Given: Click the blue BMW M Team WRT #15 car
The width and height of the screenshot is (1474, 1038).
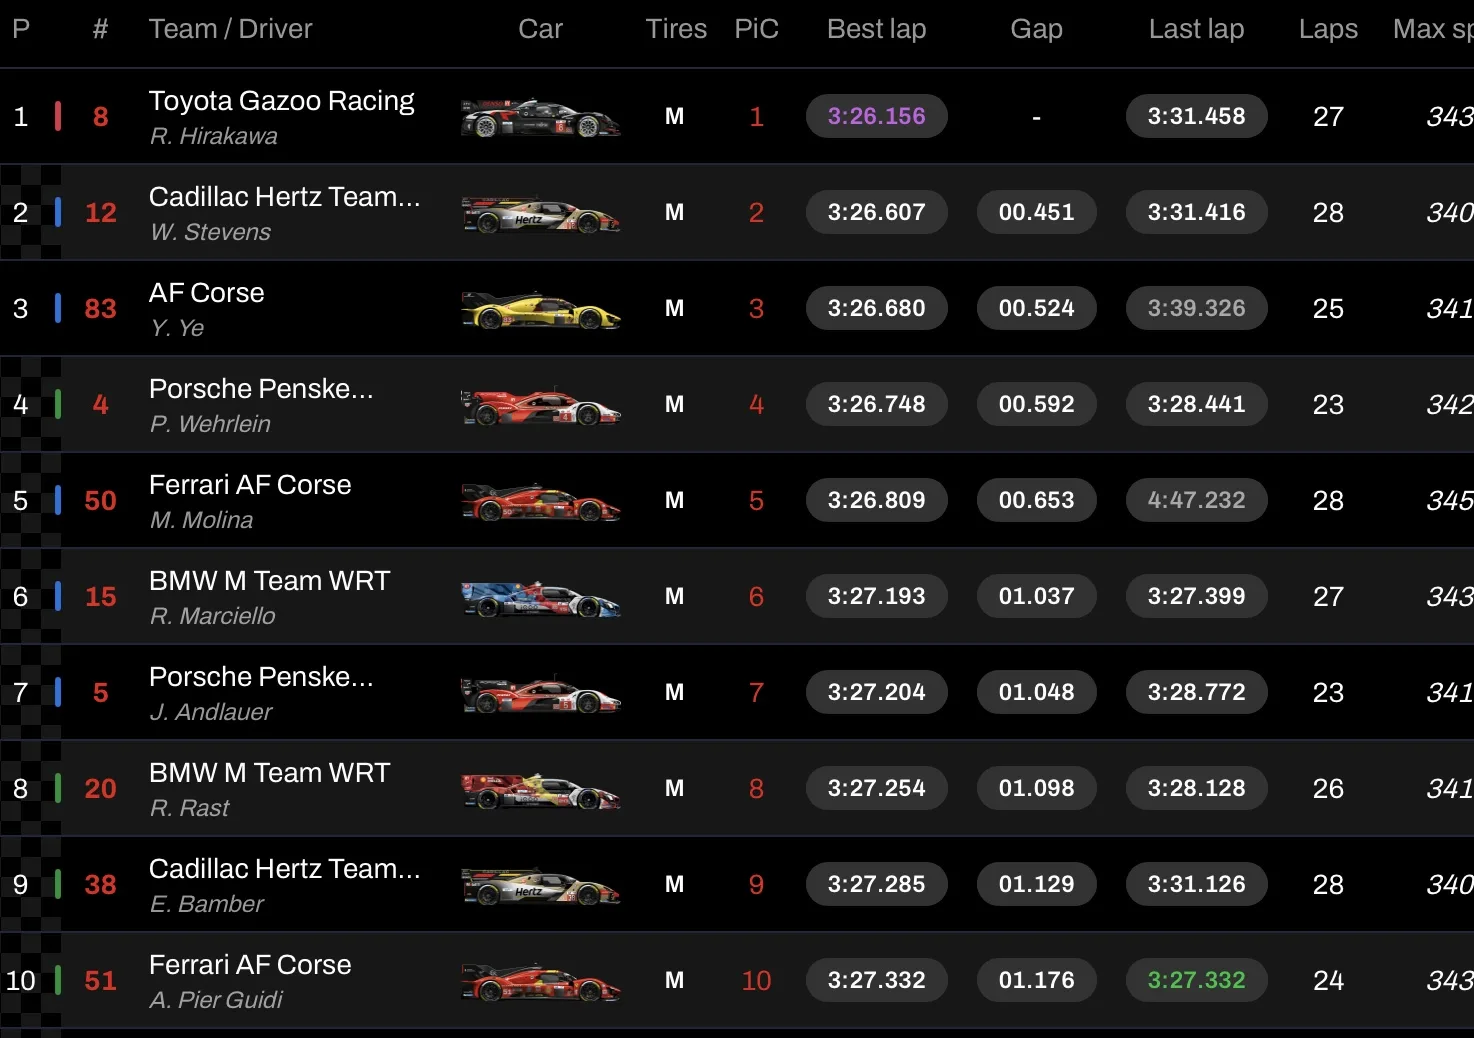Looking at the screenshot, I should pos(540,597).
